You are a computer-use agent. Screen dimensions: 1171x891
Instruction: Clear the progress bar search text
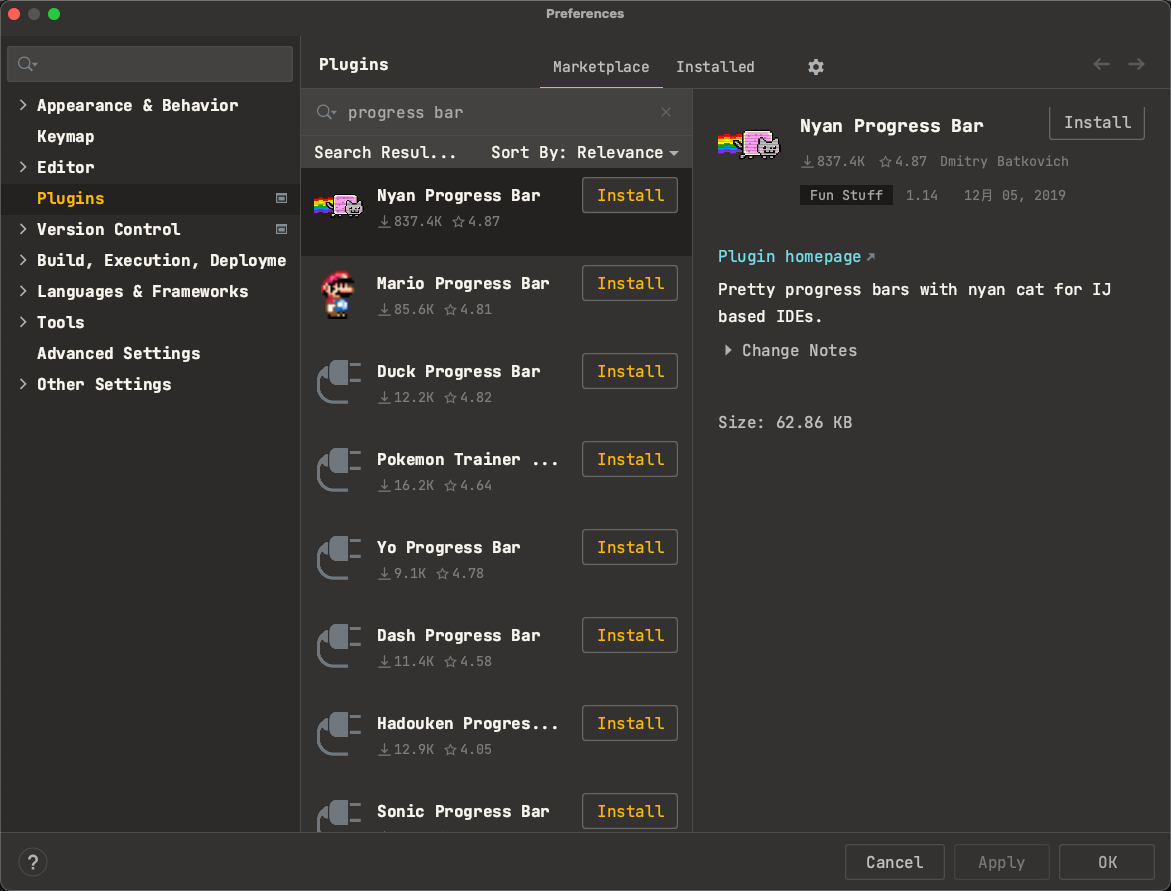[666, 112]
